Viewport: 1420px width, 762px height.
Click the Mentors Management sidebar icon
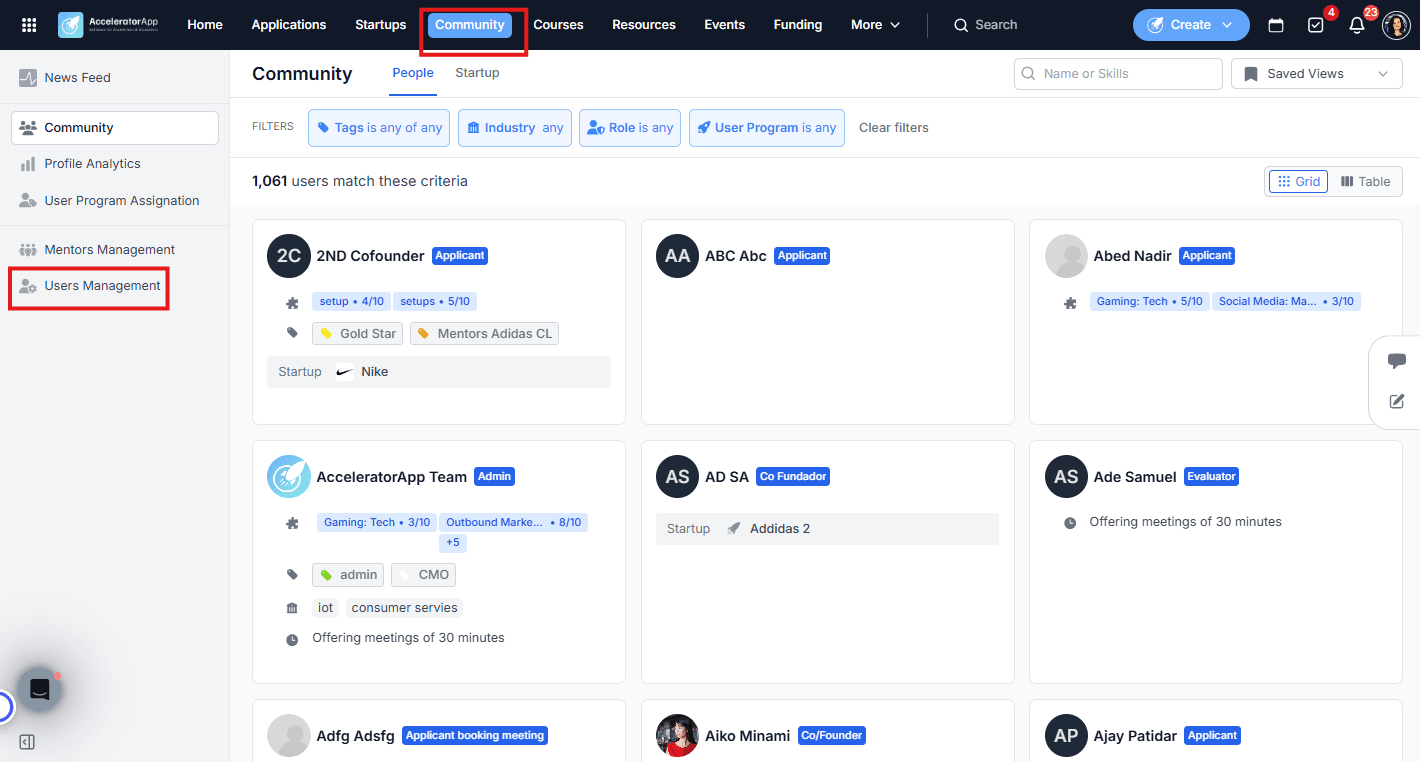28,250
